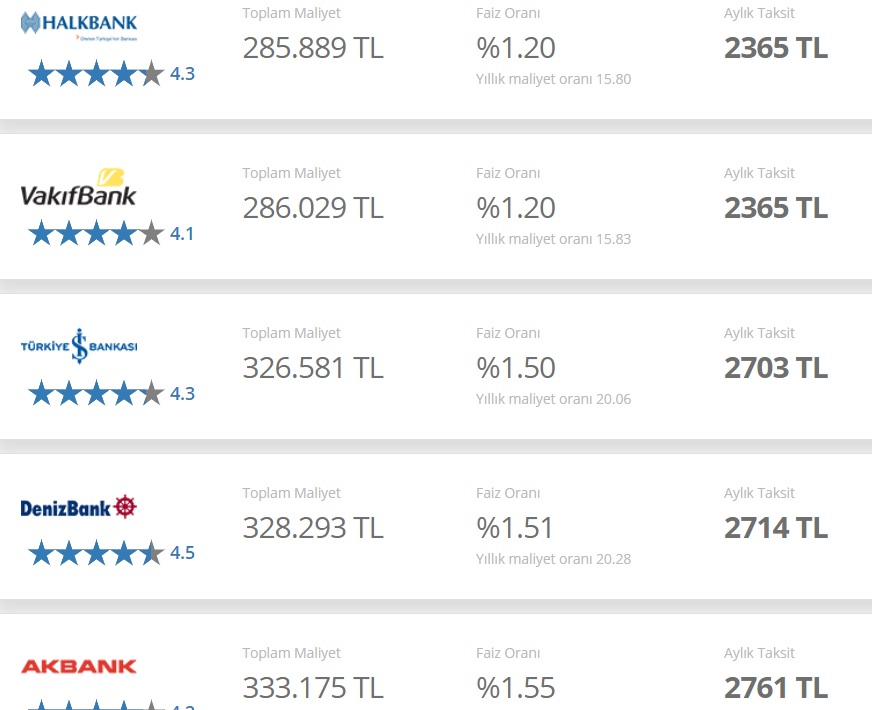Viewport: 872px width, 710px height.
Task: Click the VakıfBank logo
Action: click(78, 188)
